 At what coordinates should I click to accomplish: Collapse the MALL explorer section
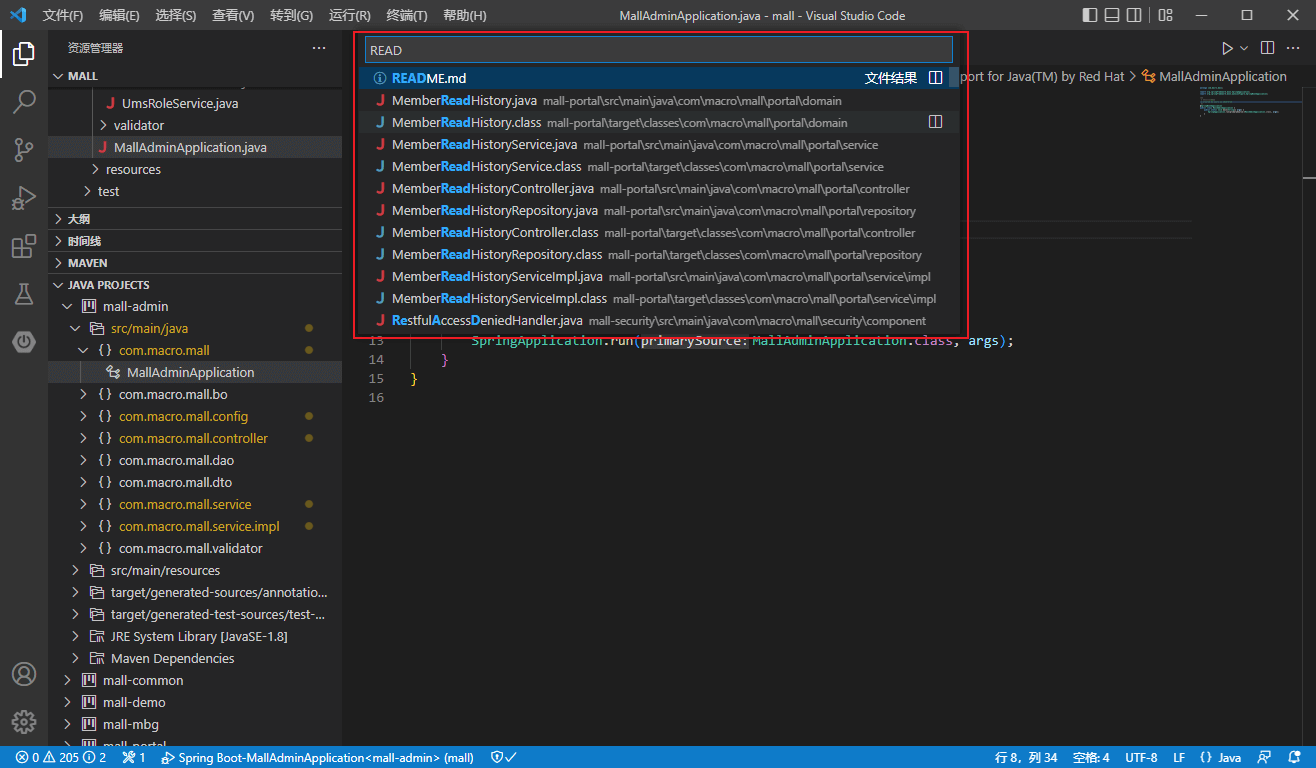[195, 76]
